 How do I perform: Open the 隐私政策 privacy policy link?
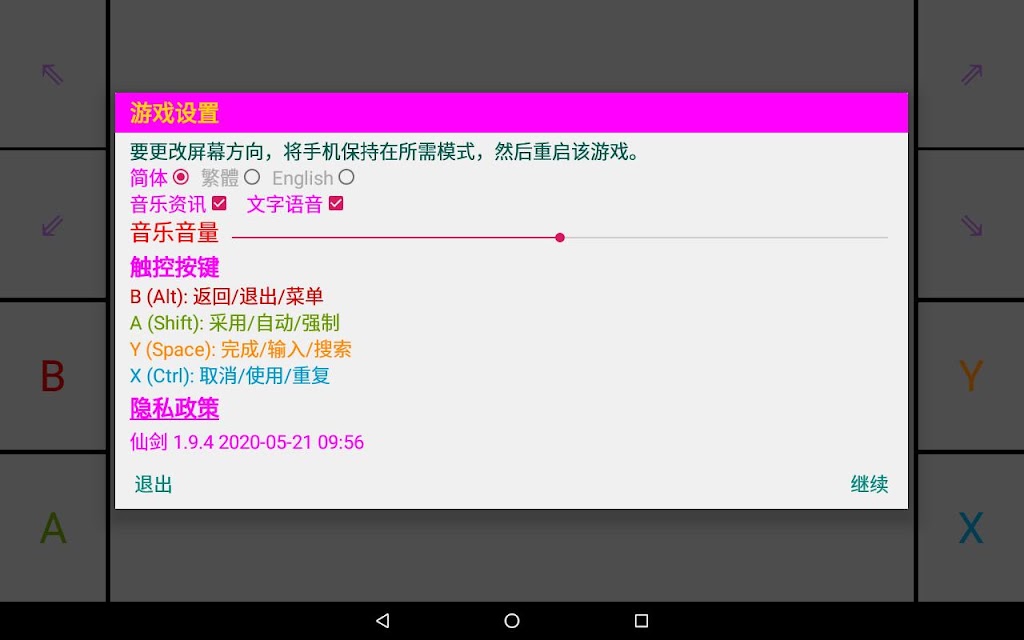point(174,409)
